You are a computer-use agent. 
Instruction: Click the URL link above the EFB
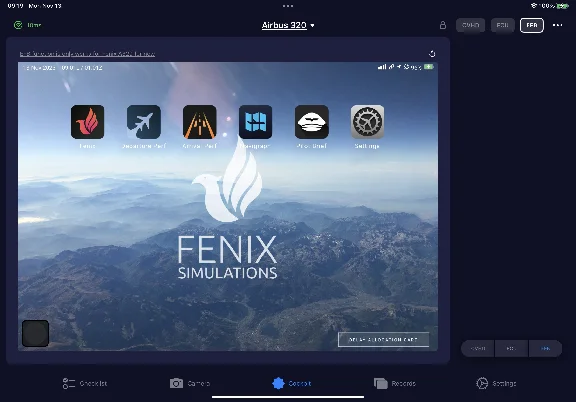tap(87, 54)
